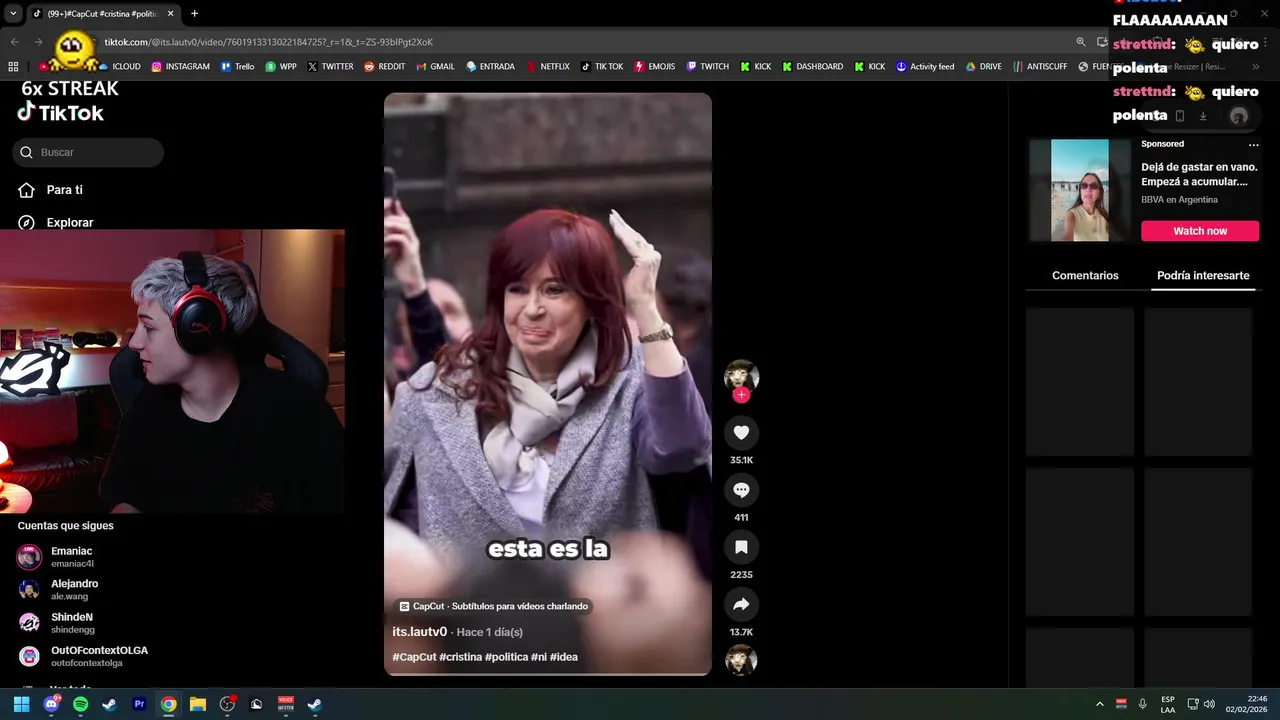The height and width of the screenshot is (720, 1280).
Task: Open comments via speech bubble icon
Action: point(741,490)
